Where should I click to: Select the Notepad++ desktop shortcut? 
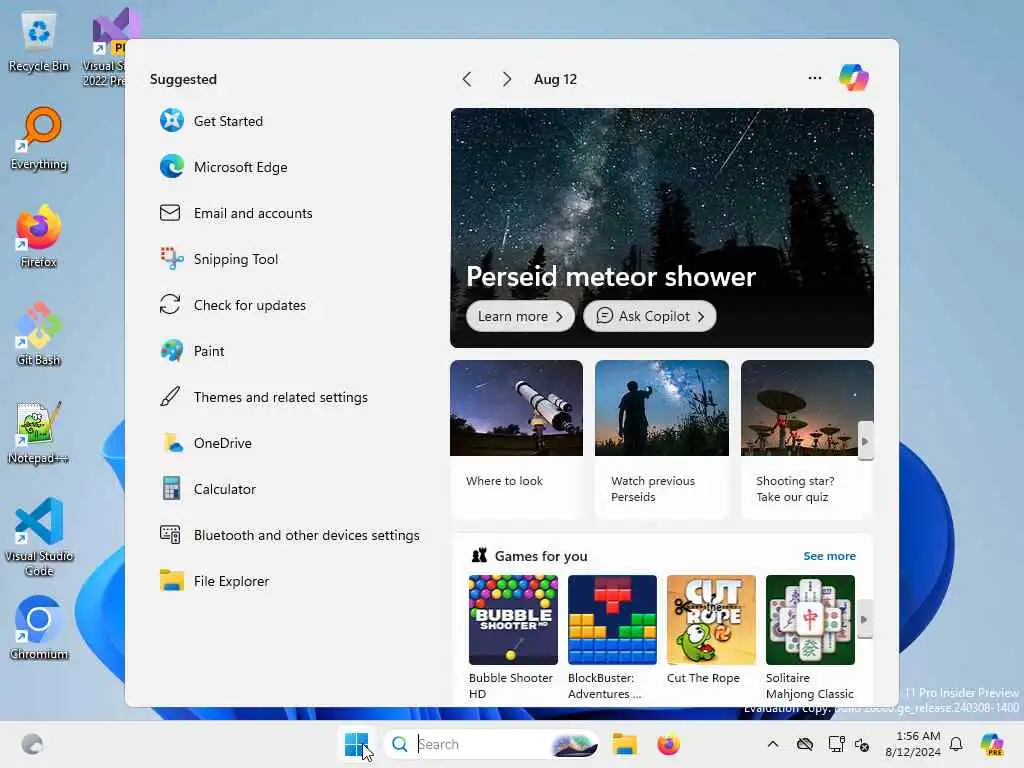[39, 432]
